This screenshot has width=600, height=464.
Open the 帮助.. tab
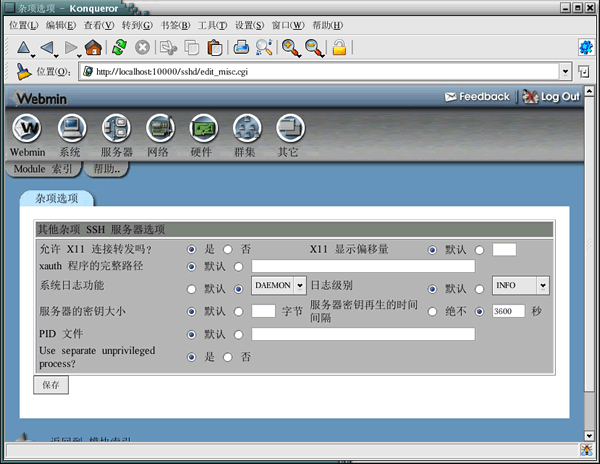(x=106, y=169)
